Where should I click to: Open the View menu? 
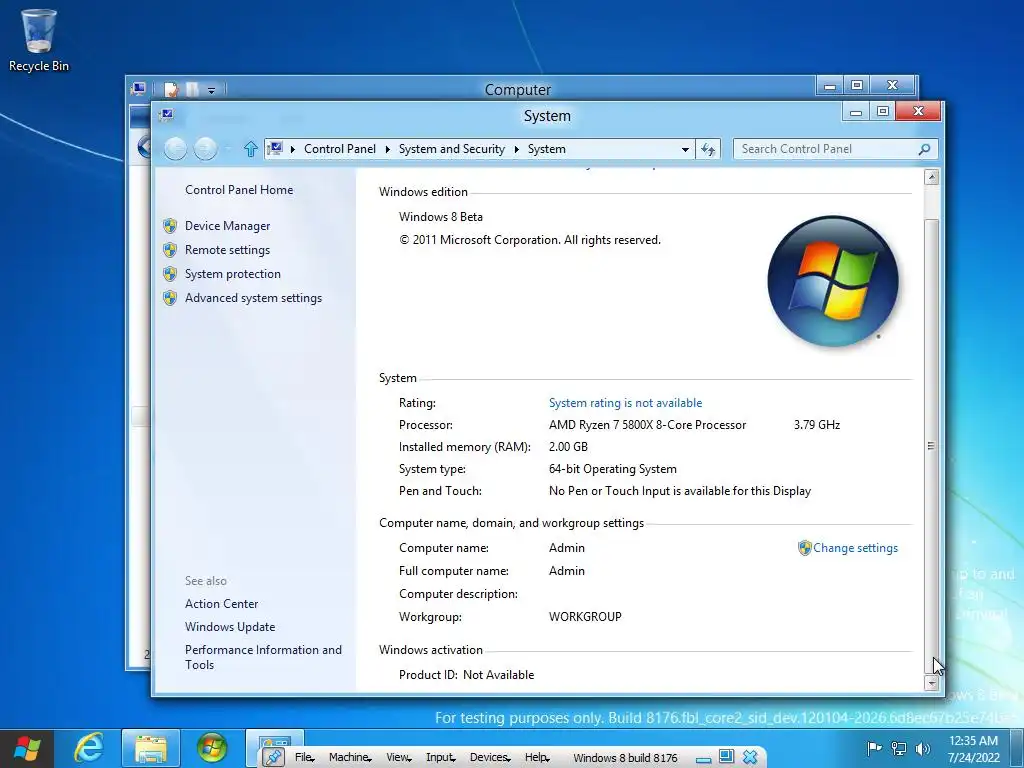pos(398,757)
